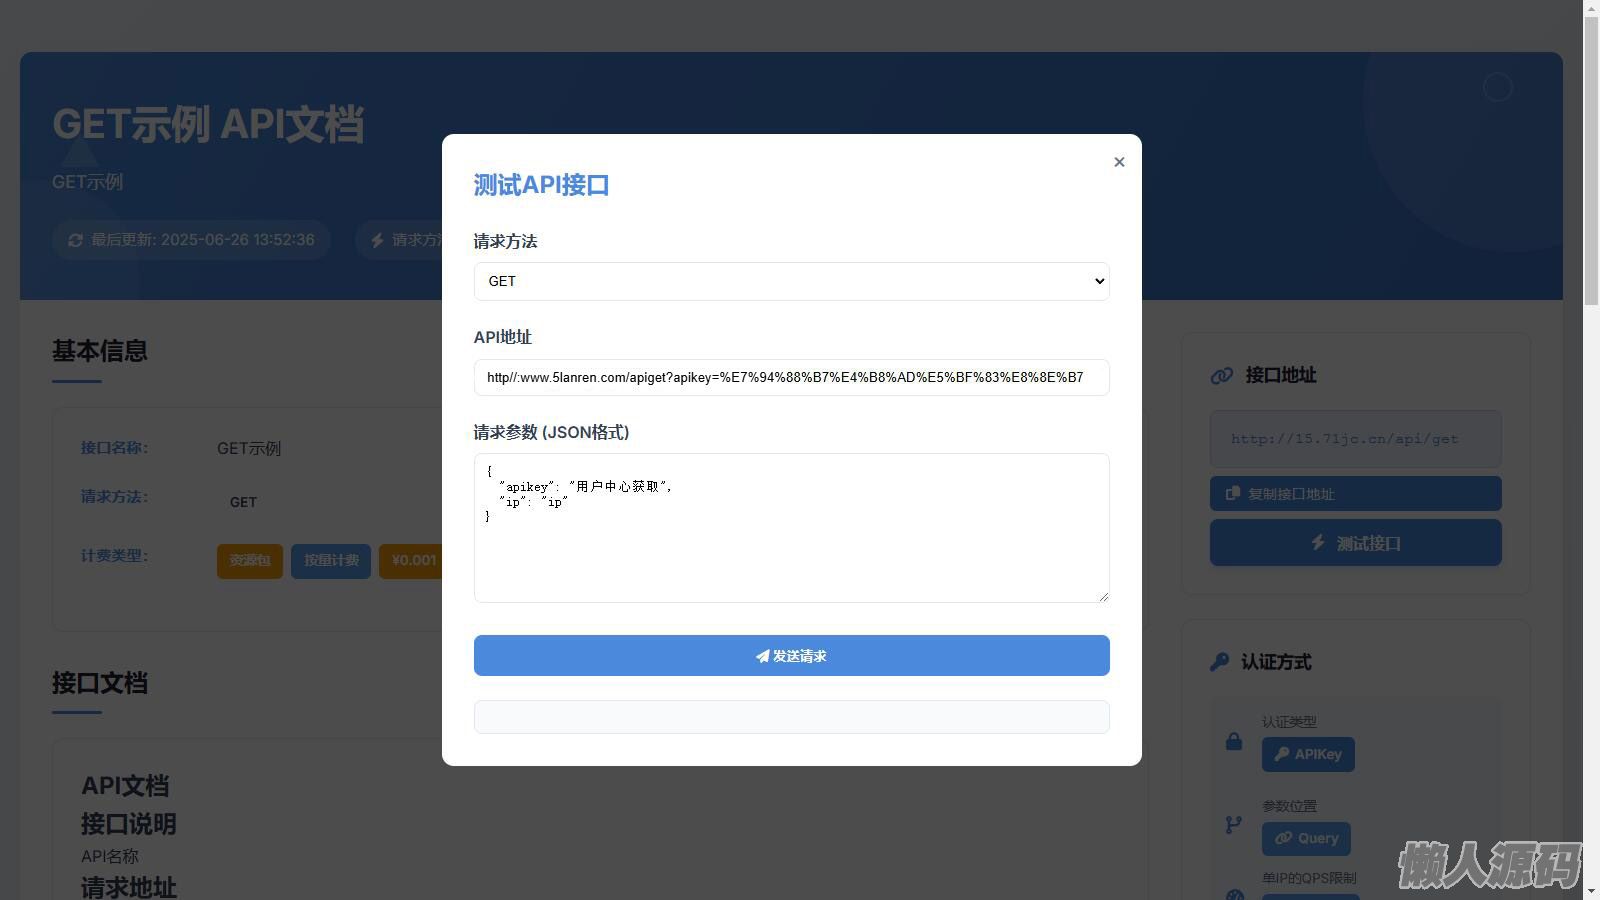Click the 认证方式 heading
Viewport: 1600px width, 900px height.
[1276, 662]
